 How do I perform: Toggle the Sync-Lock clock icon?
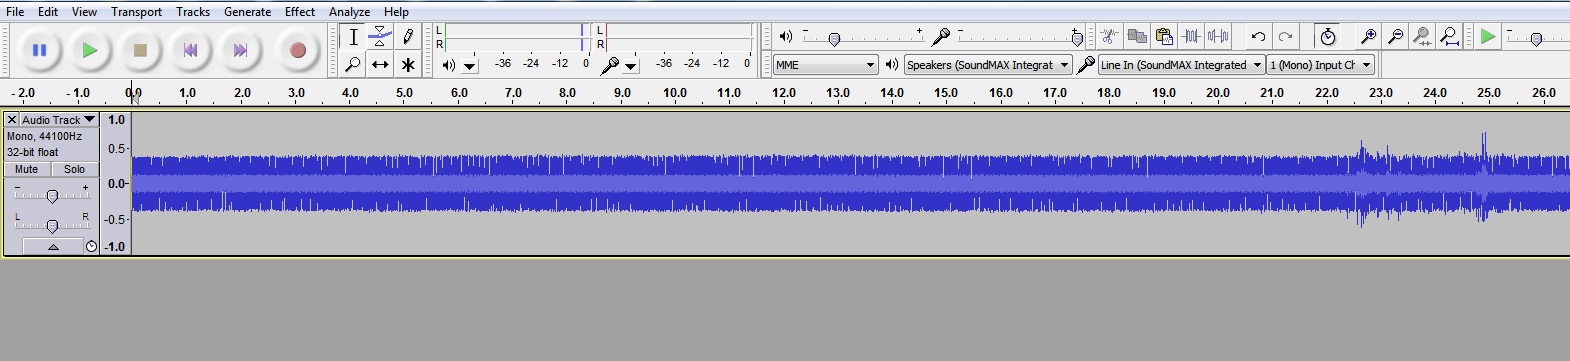[1327, 37]
